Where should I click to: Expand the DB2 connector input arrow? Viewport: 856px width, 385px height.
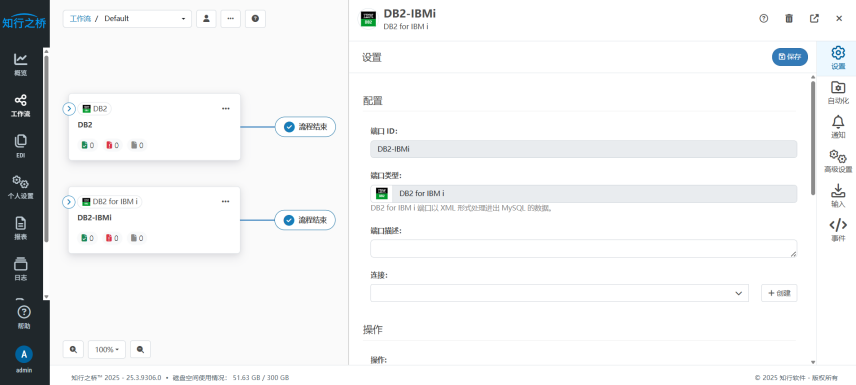[69, 109]
